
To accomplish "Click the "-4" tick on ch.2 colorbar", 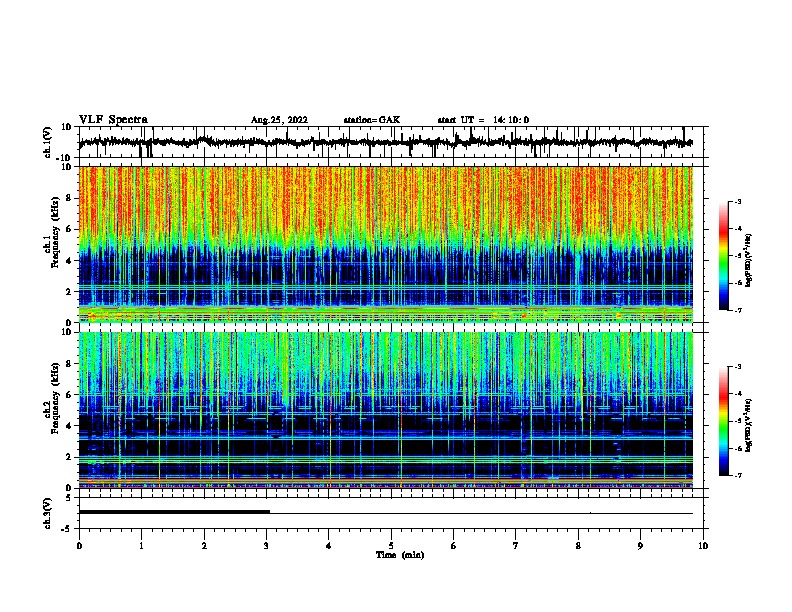I will tap(738, 394).
